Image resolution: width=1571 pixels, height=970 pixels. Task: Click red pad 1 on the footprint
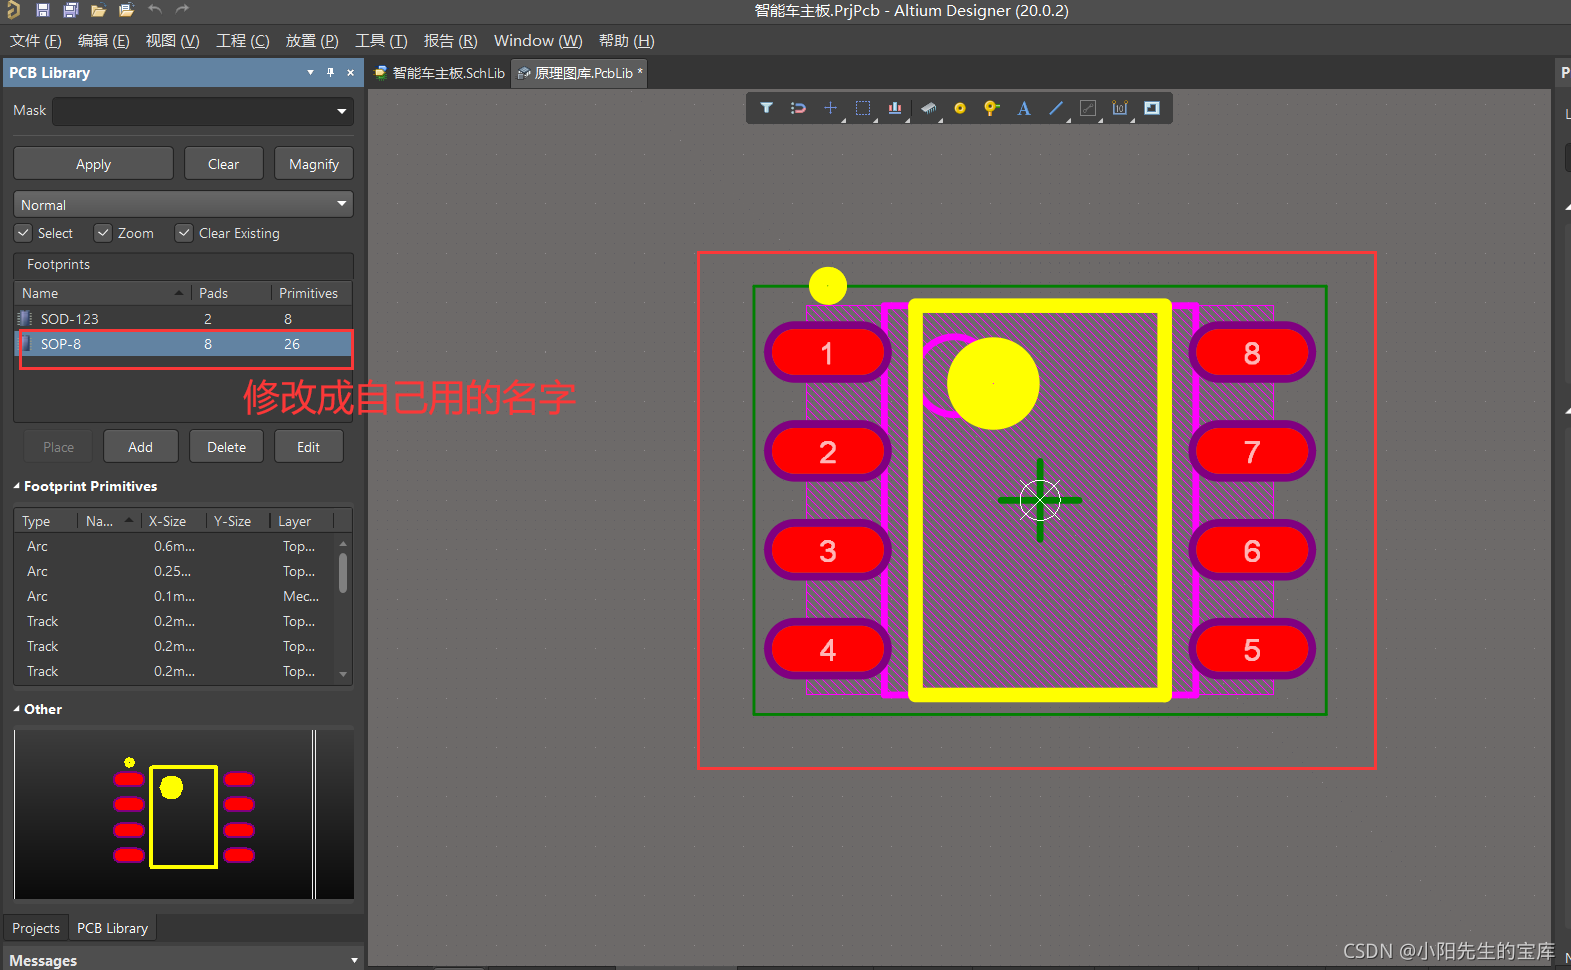827,352
